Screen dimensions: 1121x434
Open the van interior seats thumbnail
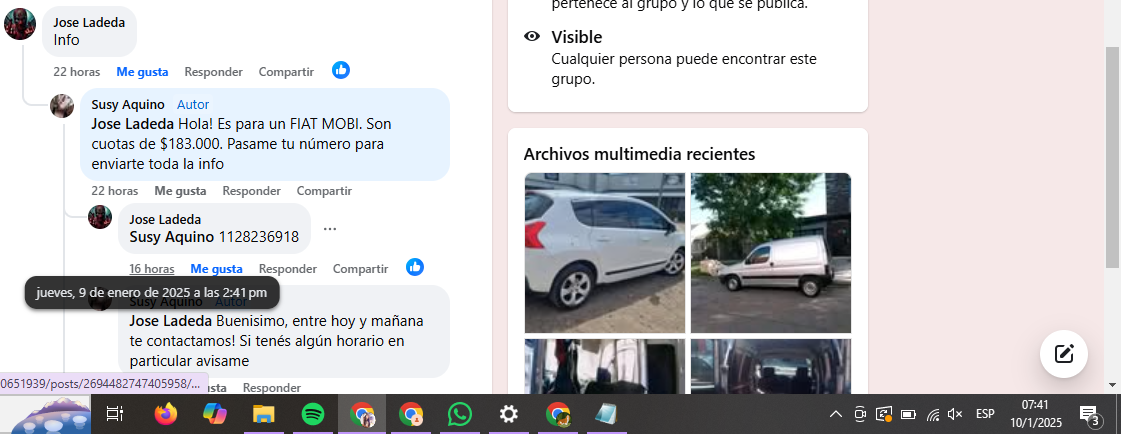coord(771,366)
